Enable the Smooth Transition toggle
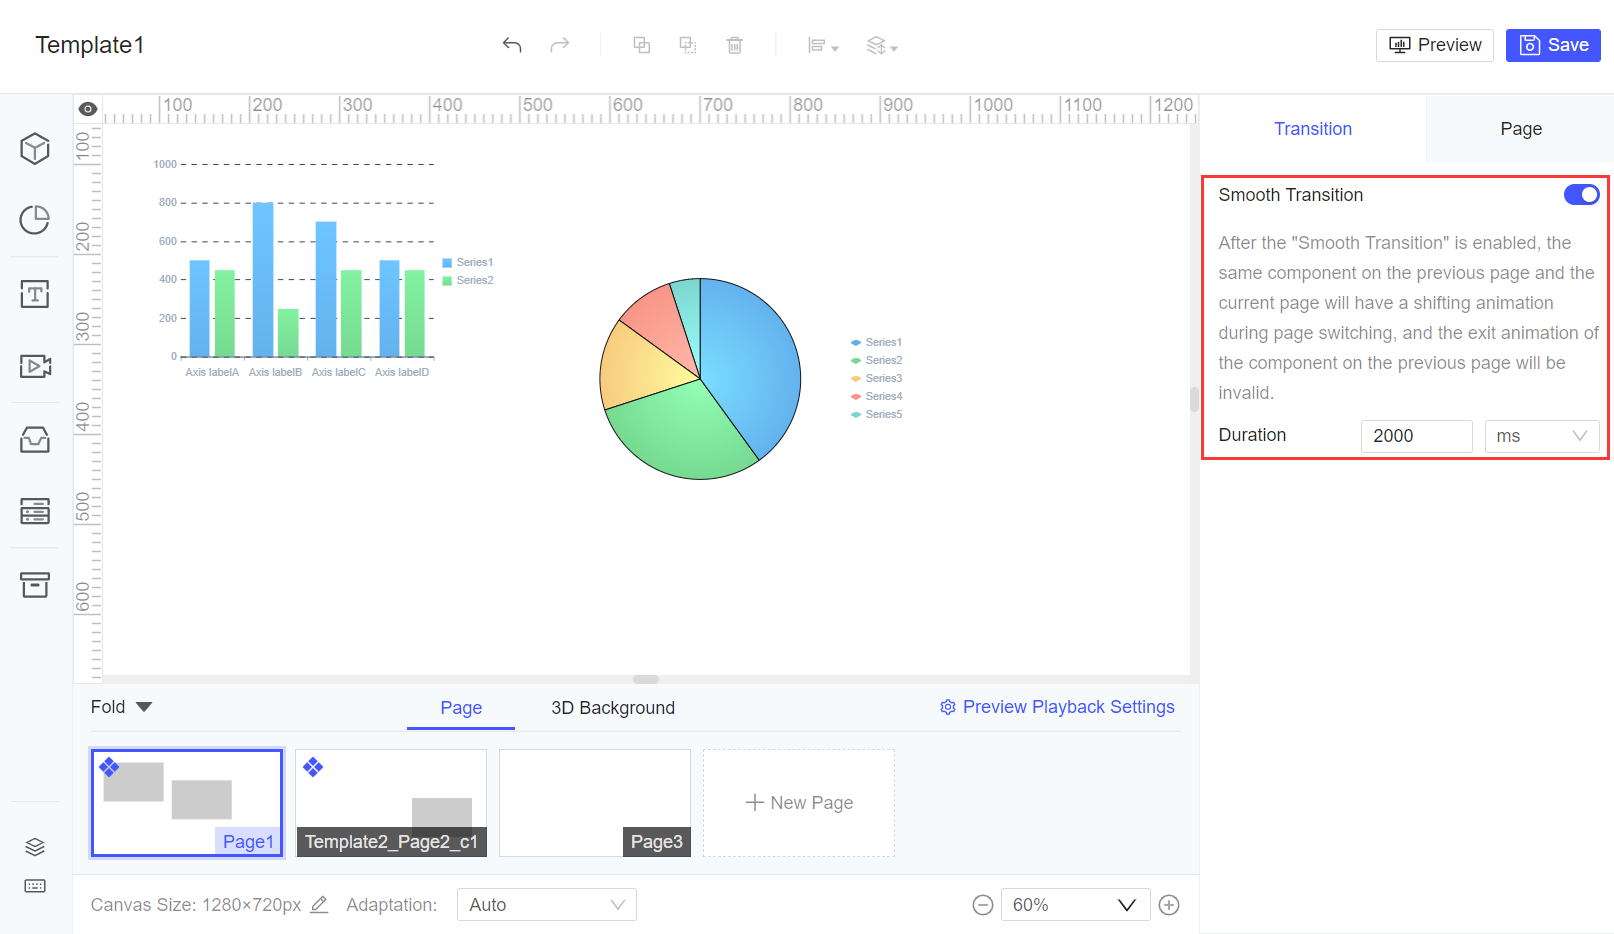Screen dimensions: 1614x934 click(1581, 194)
